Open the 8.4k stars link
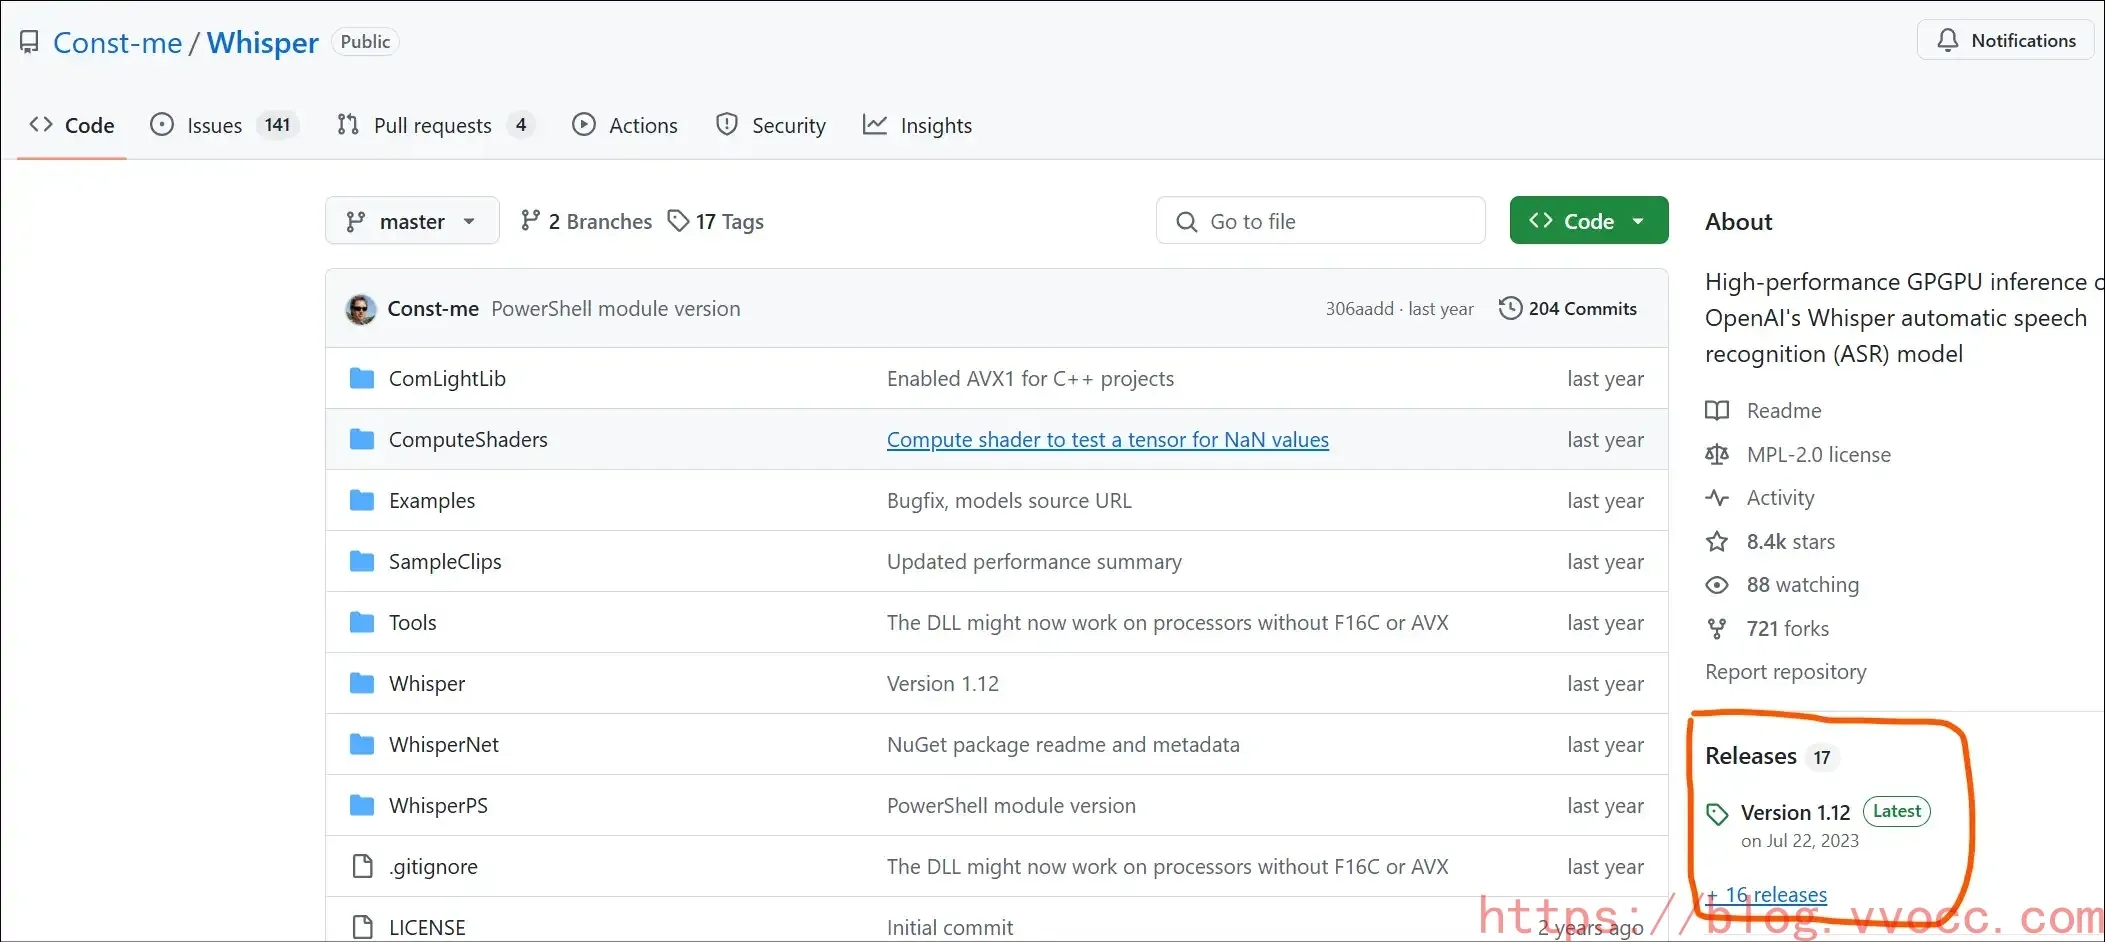This screenshot has height=942, width=2105. pyautogui.click(x=1790, y=542)
